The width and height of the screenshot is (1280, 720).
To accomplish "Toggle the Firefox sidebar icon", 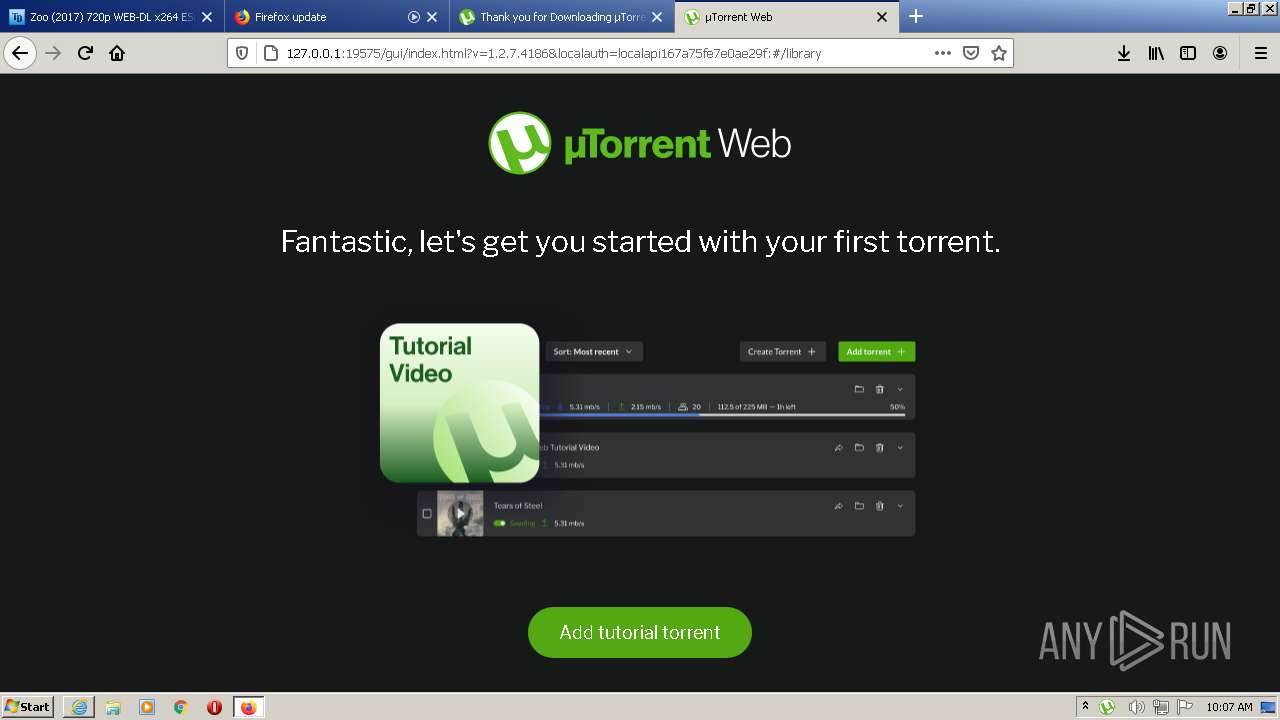I will [1188, 53].
